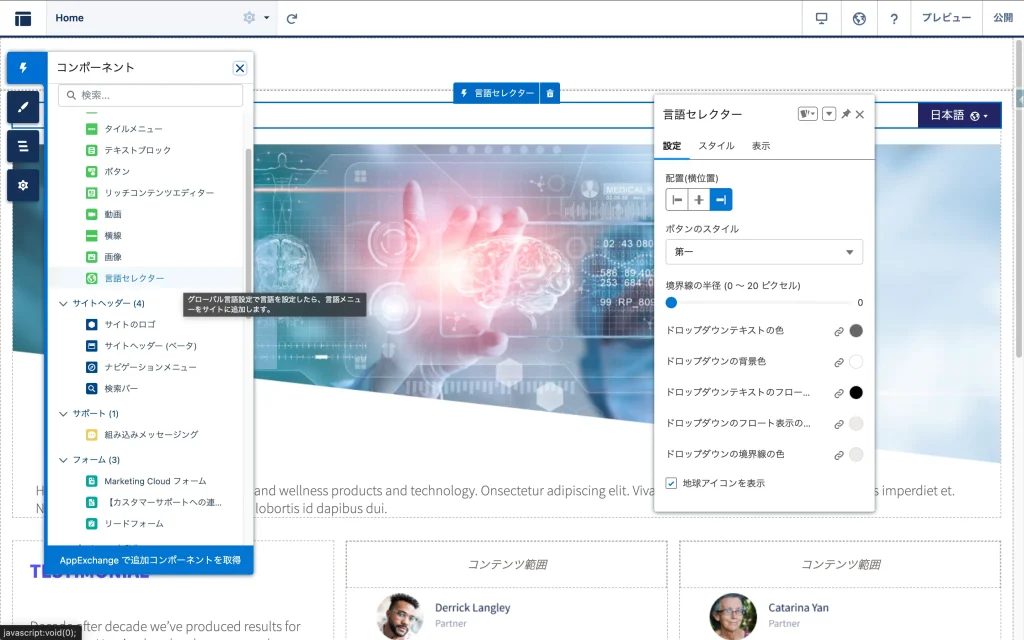Open the Settings gear in left sidebar
The image size is (1024, 640).
click(x=23, y=185)
